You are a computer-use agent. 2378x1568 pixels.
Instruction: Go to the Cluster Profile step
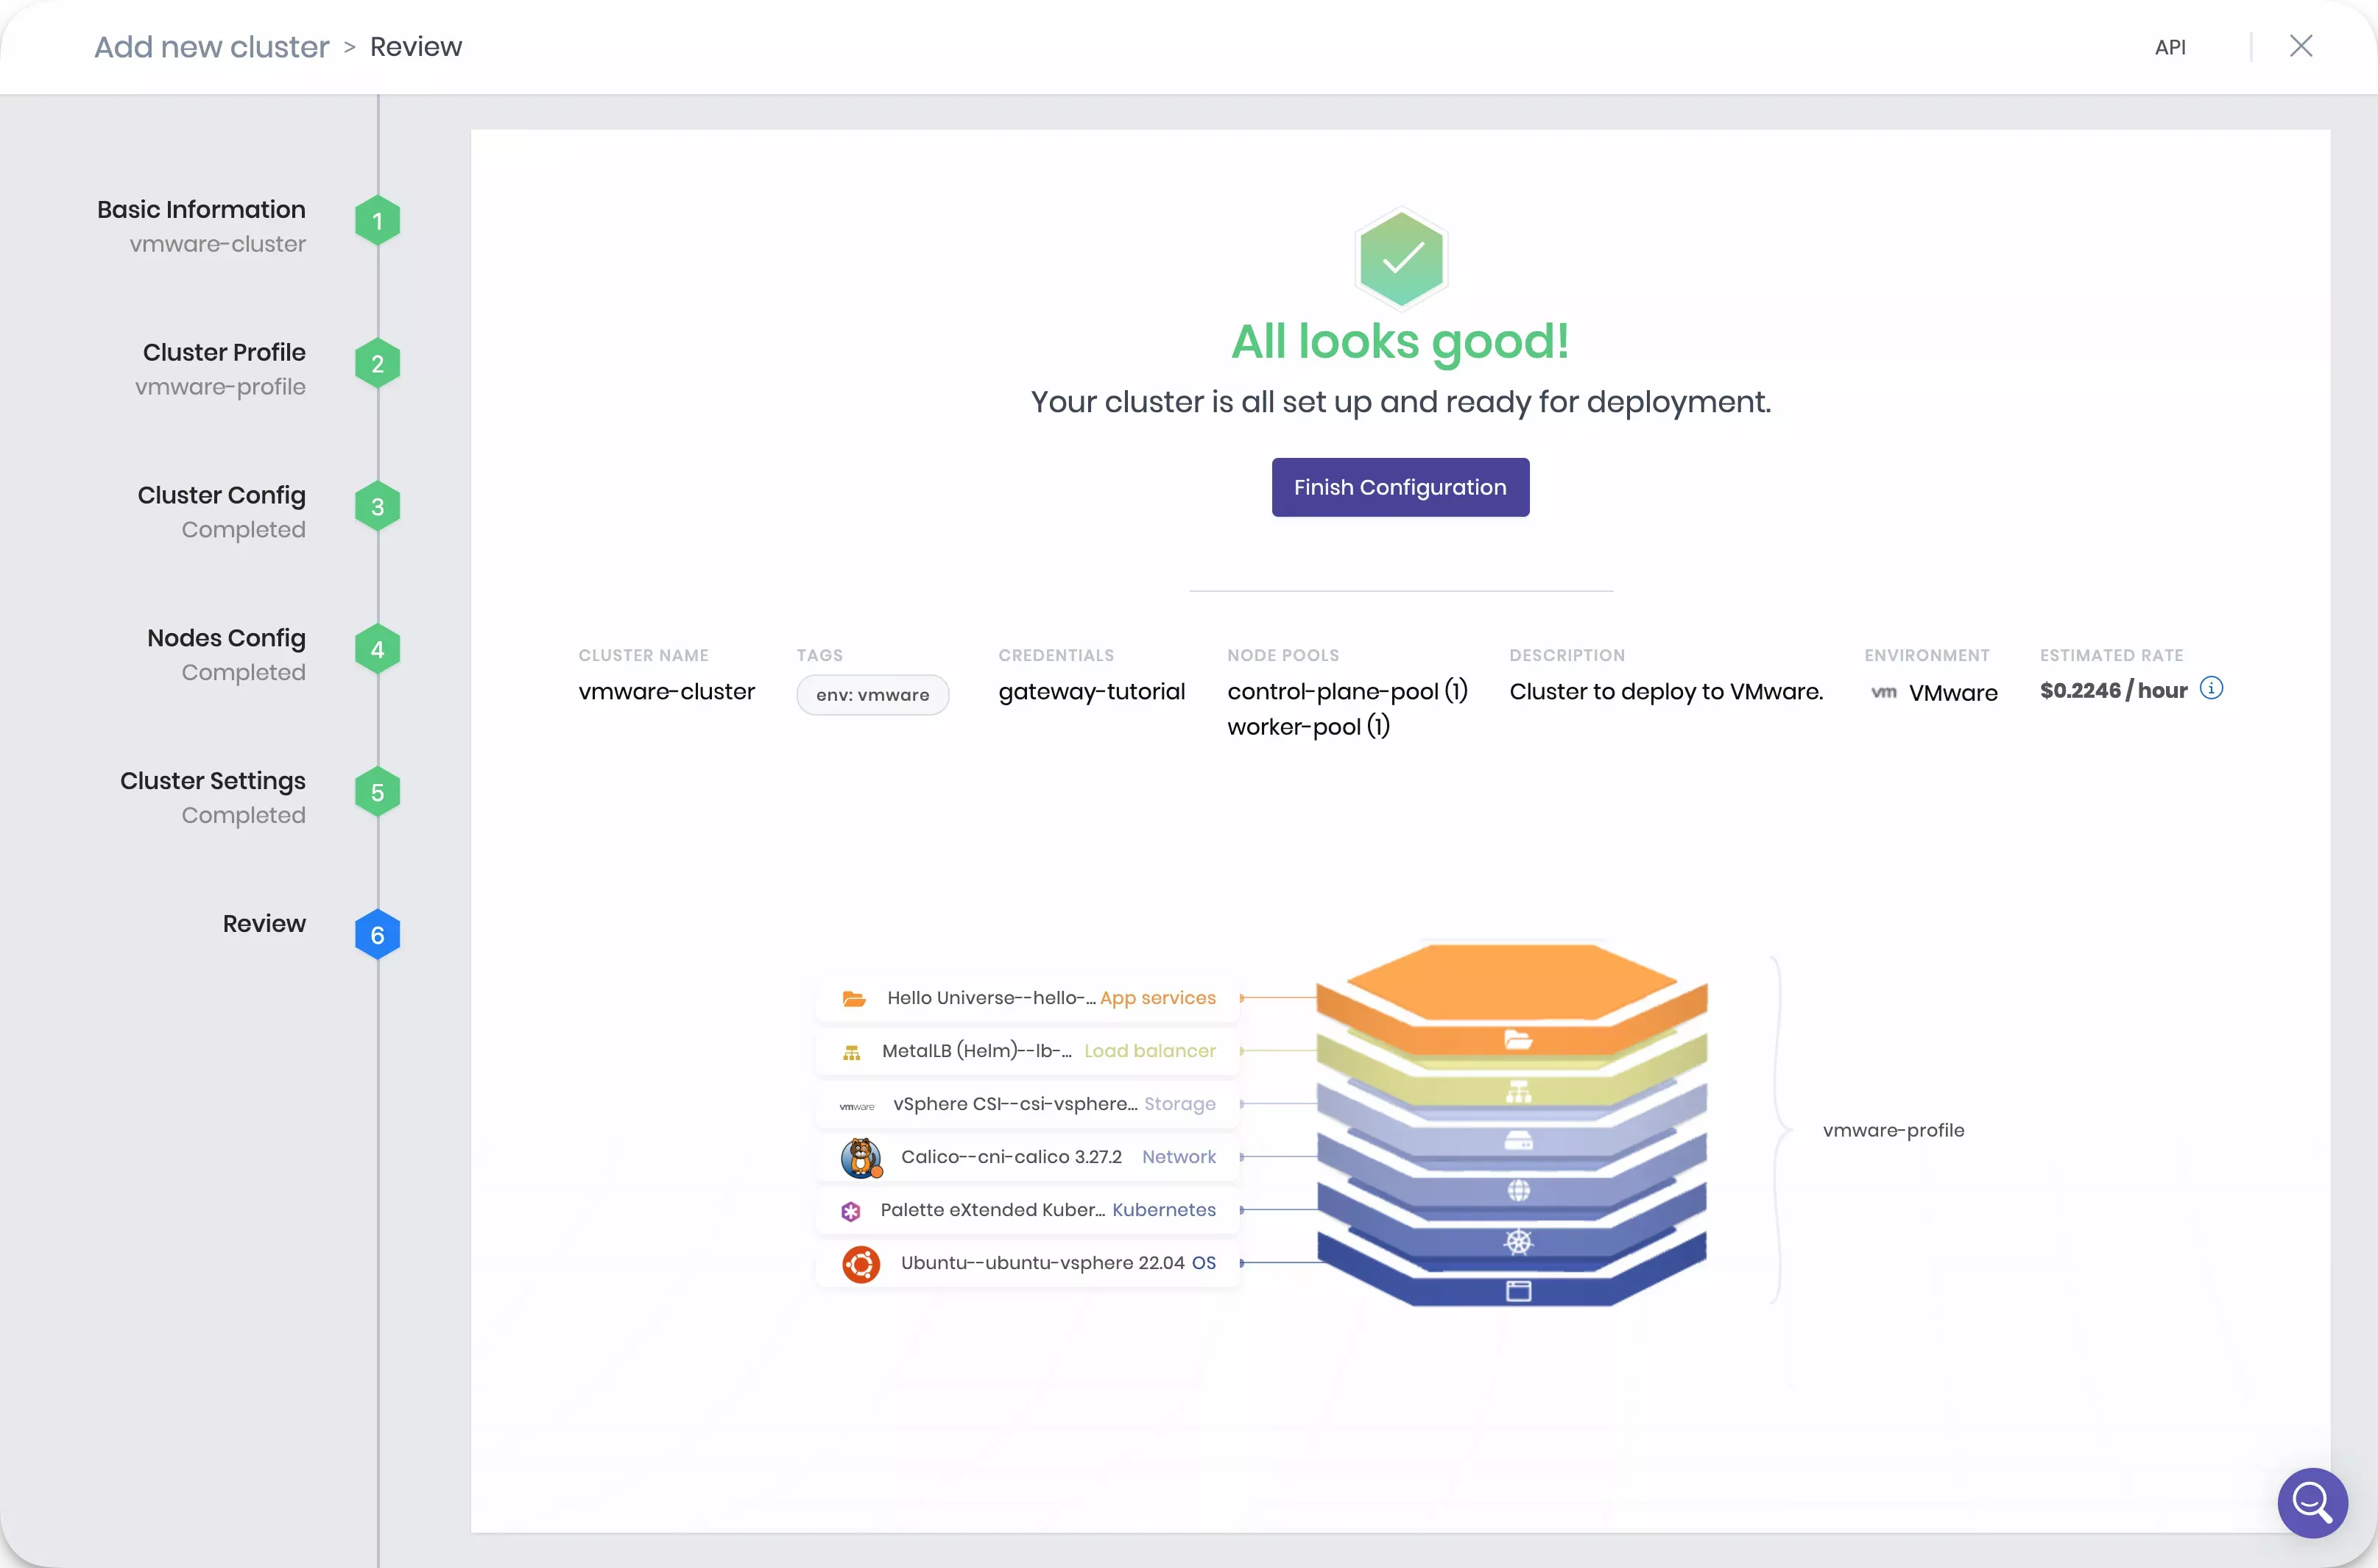coord(224,352)
